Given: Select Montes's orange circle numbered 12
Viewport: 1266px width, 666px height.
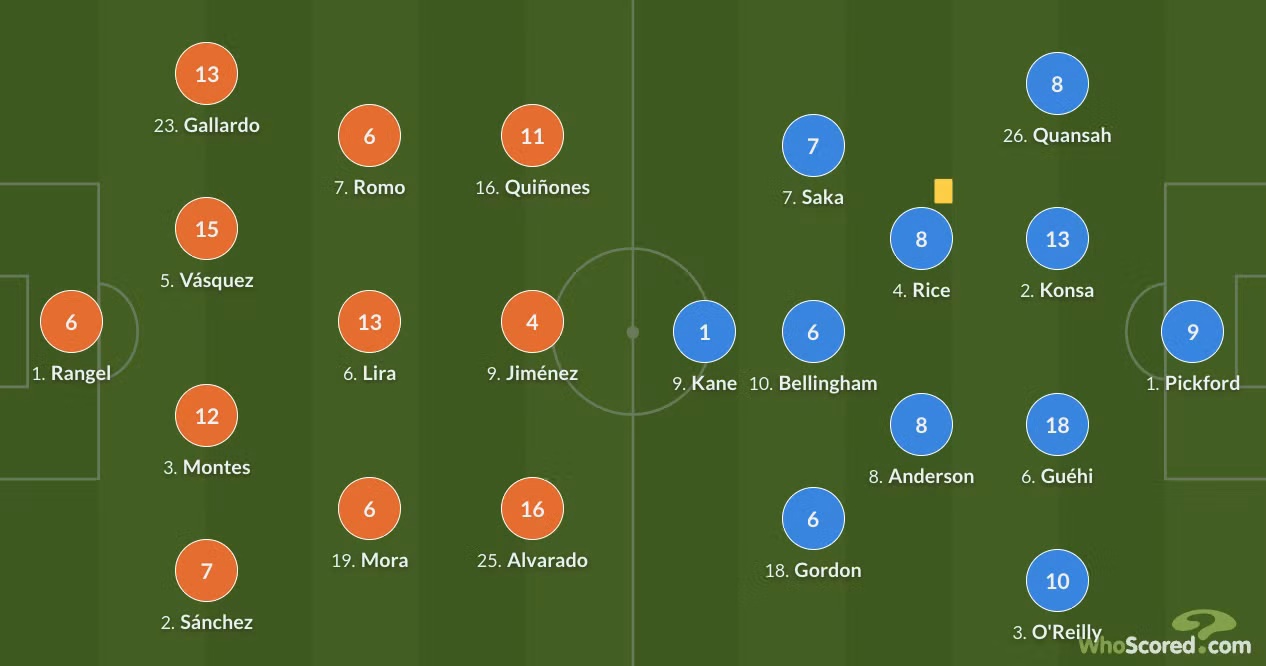Looking at the screenshot, I should pos(207,416).
